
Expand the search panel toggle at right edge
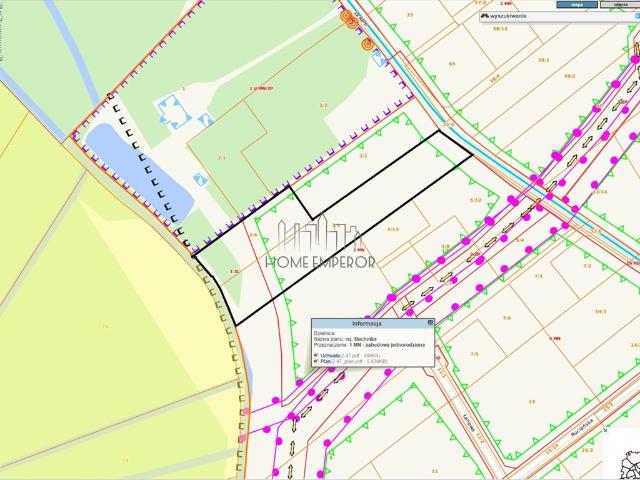click(x=638, y=16)
